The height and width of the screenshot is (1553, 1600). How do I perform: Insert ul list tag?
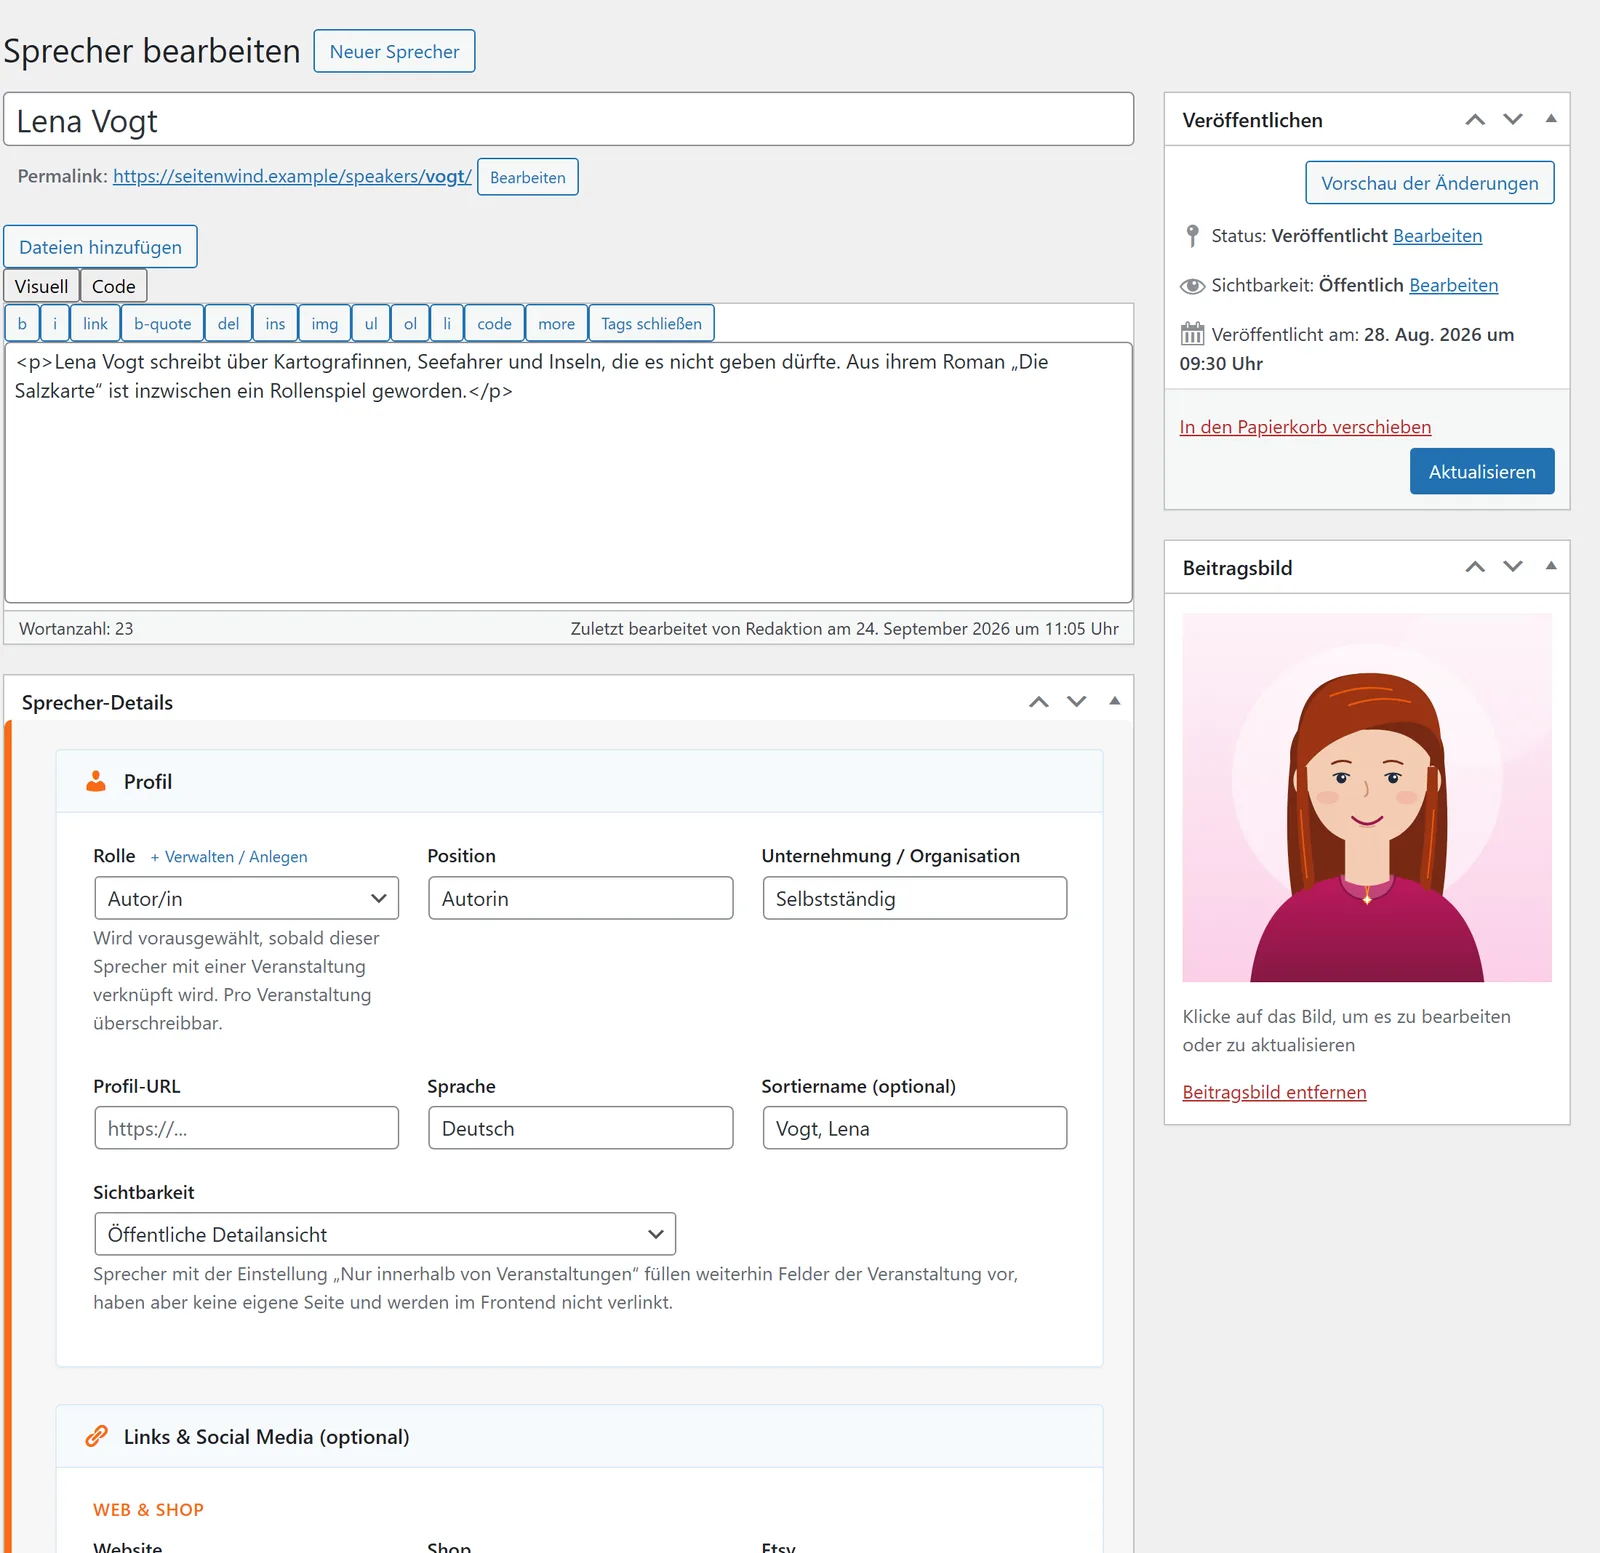pyautogui.click(x=371, y=324)
